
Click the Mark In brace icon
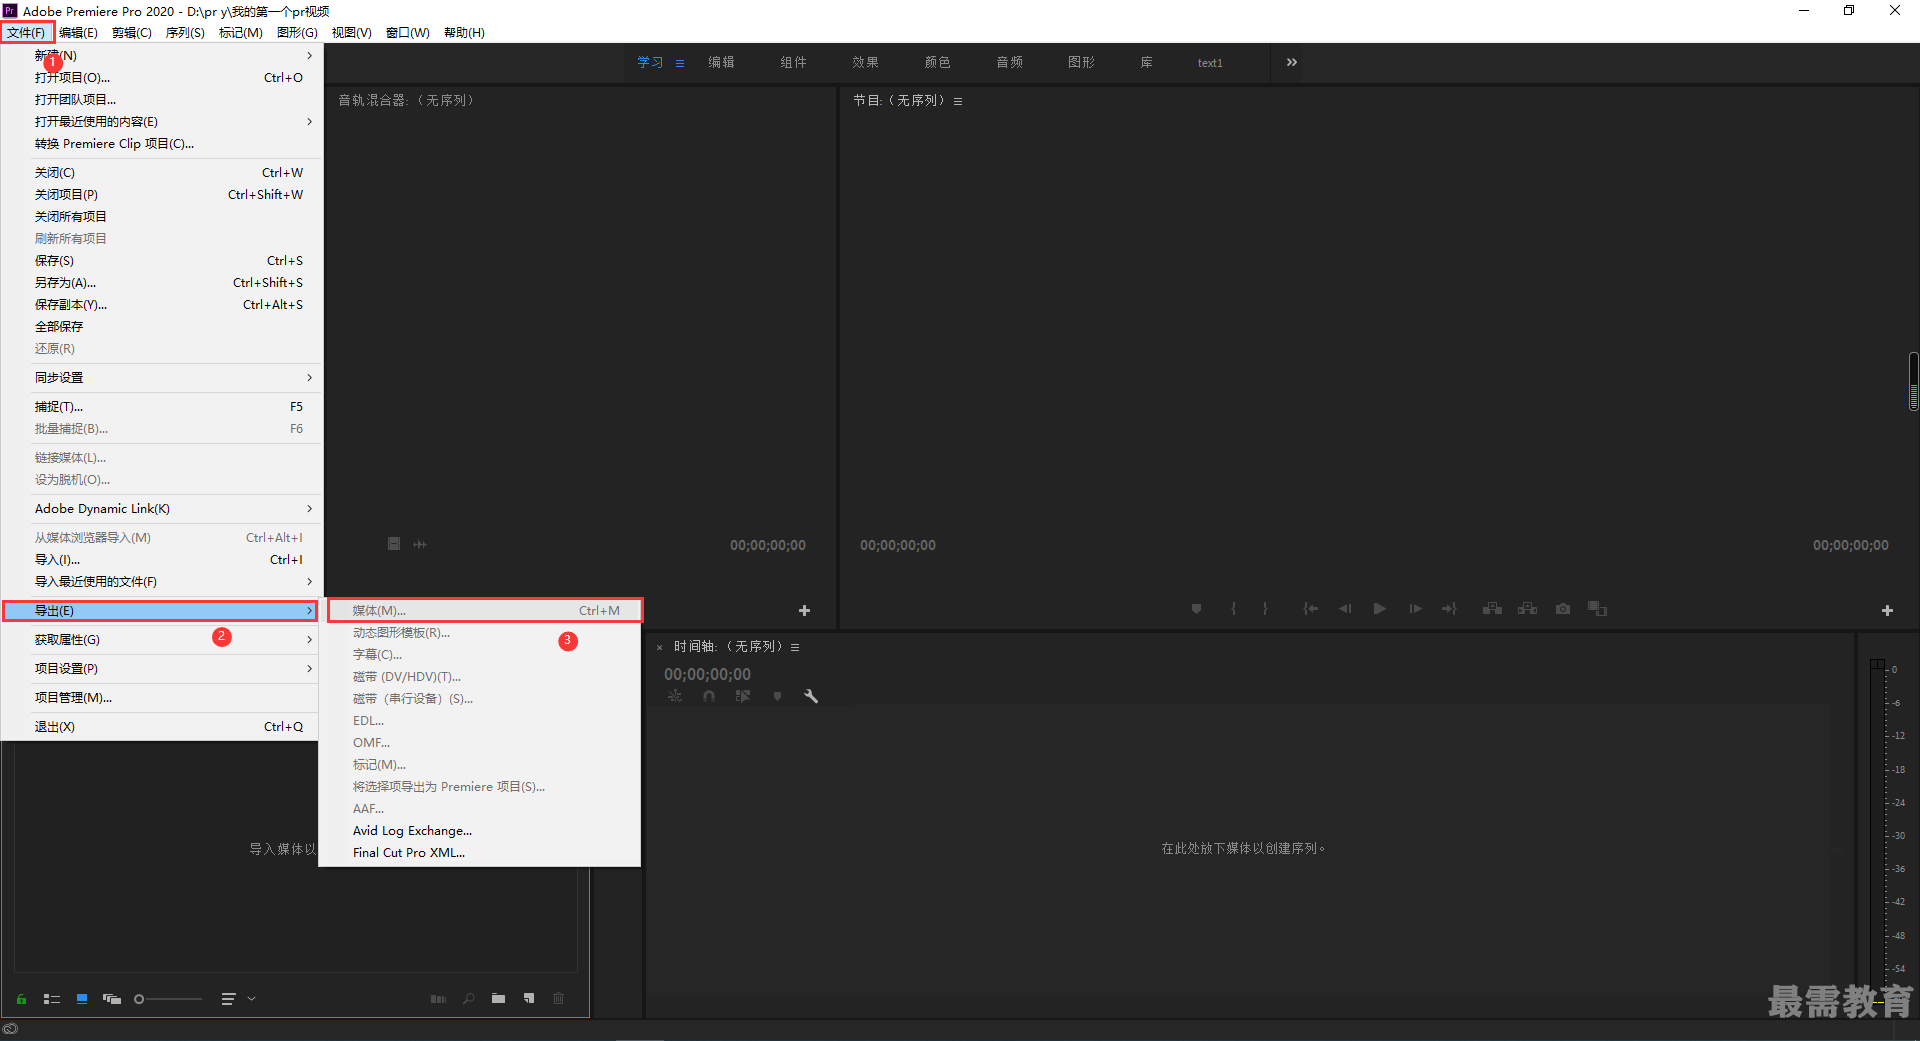pos(1233,609)
